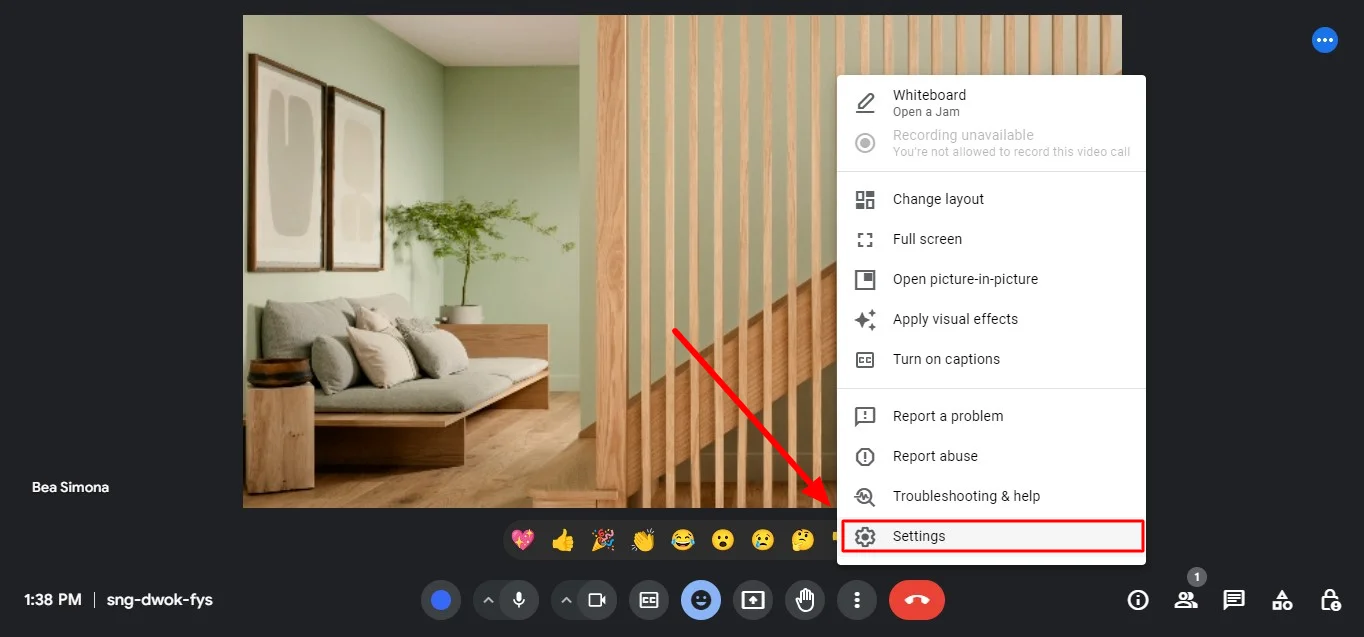
Task: Mute the microphone
Action: [516, 599]
